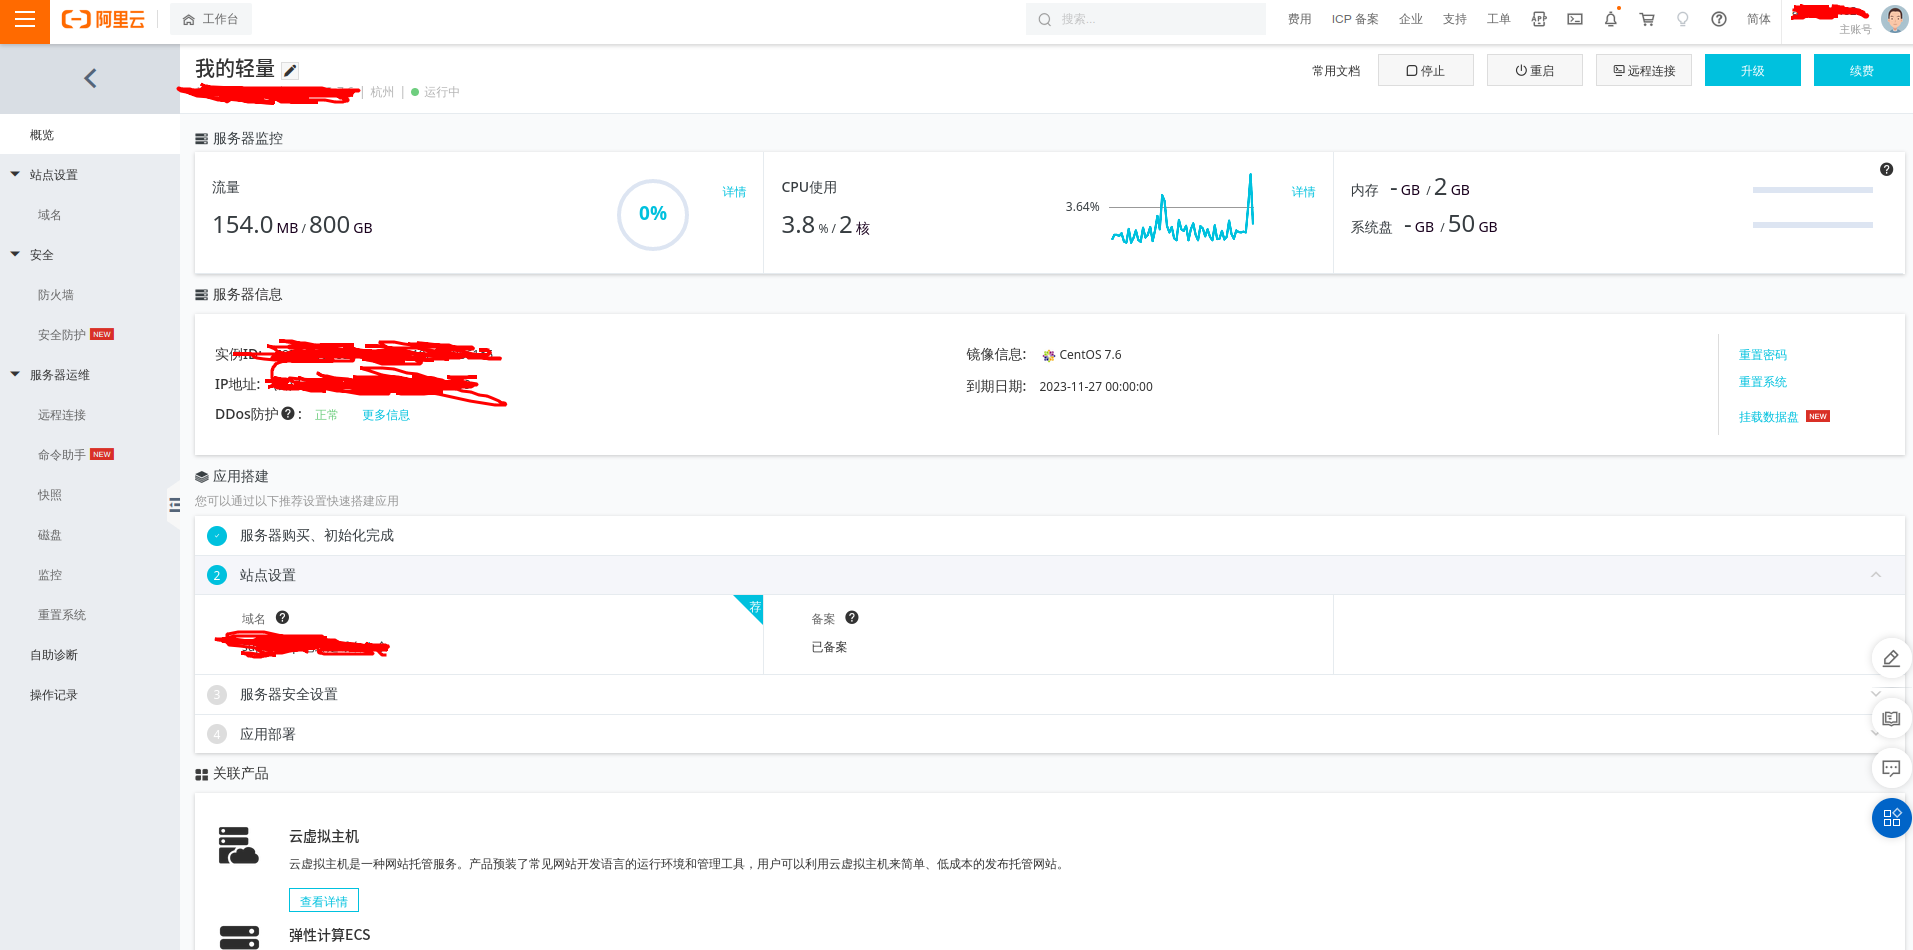Viewport: 1913px width, 950px height.
Task: Click the back arrow in the sidebar
Action: tap(90, 78)
